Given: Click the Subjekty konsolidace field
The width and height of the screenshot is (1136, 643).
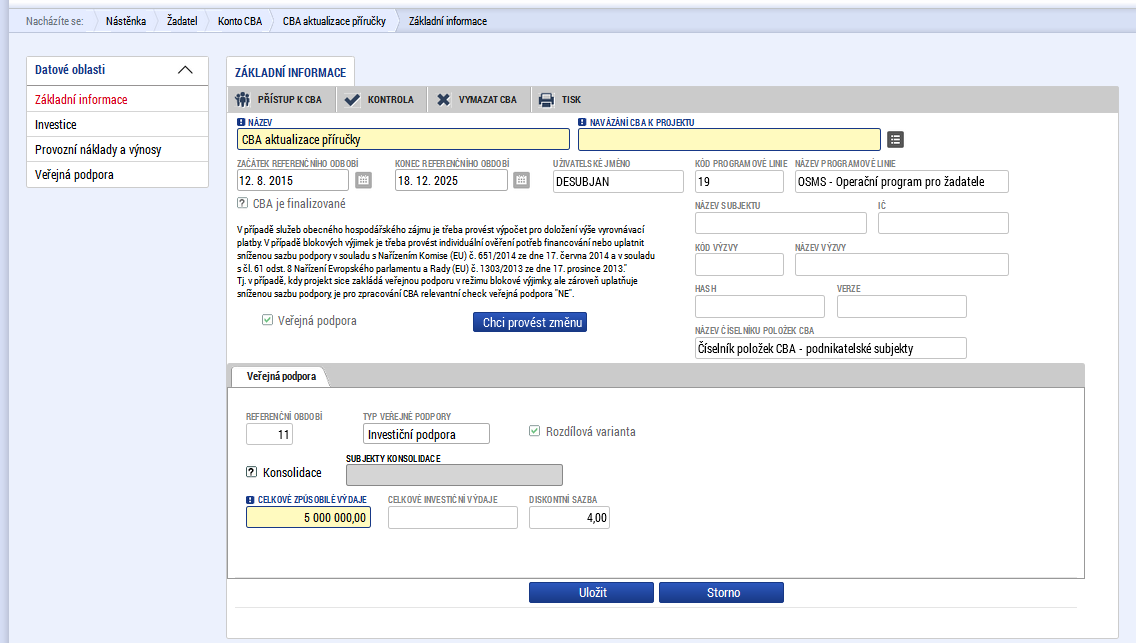Looking at the screenshot, I should [x=454, y=475].
